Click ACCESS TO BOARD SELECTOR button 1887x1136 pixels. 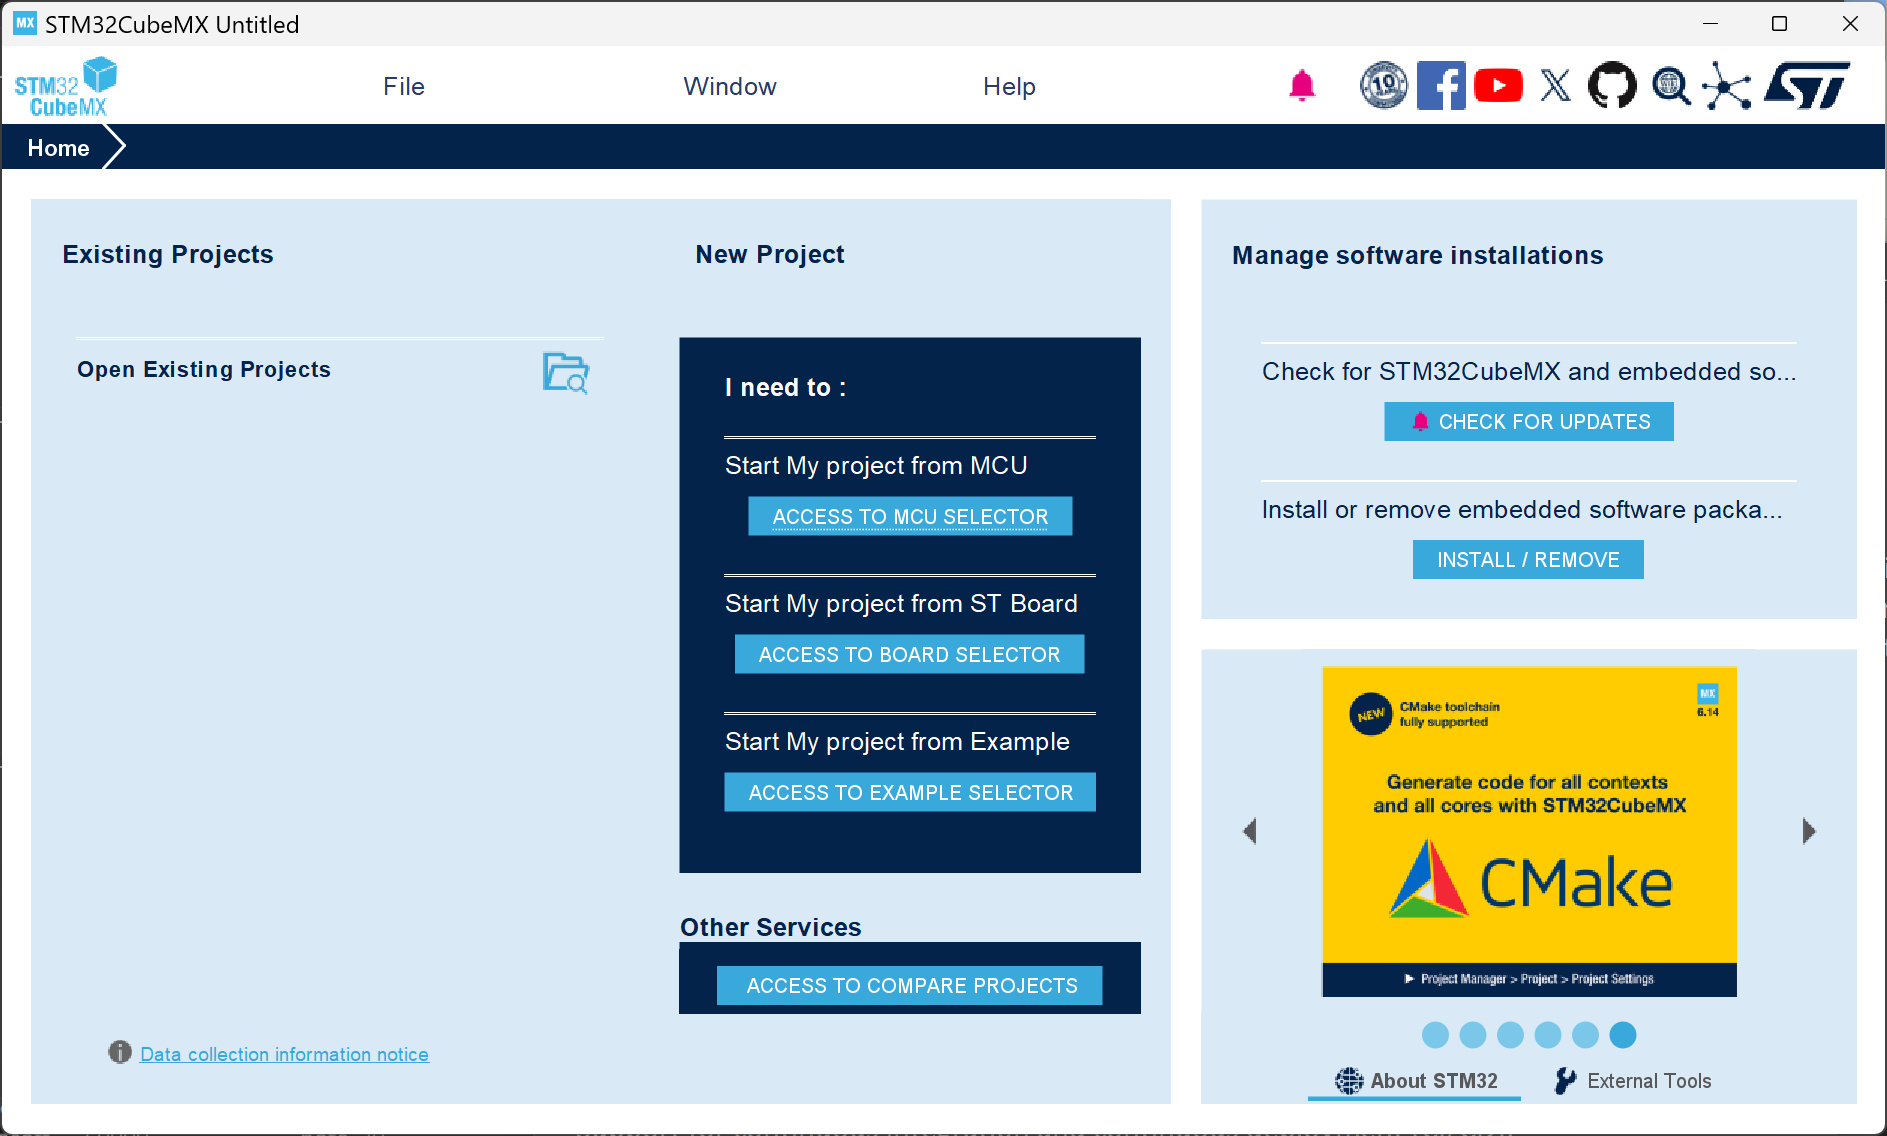click(x=909, y=655)
